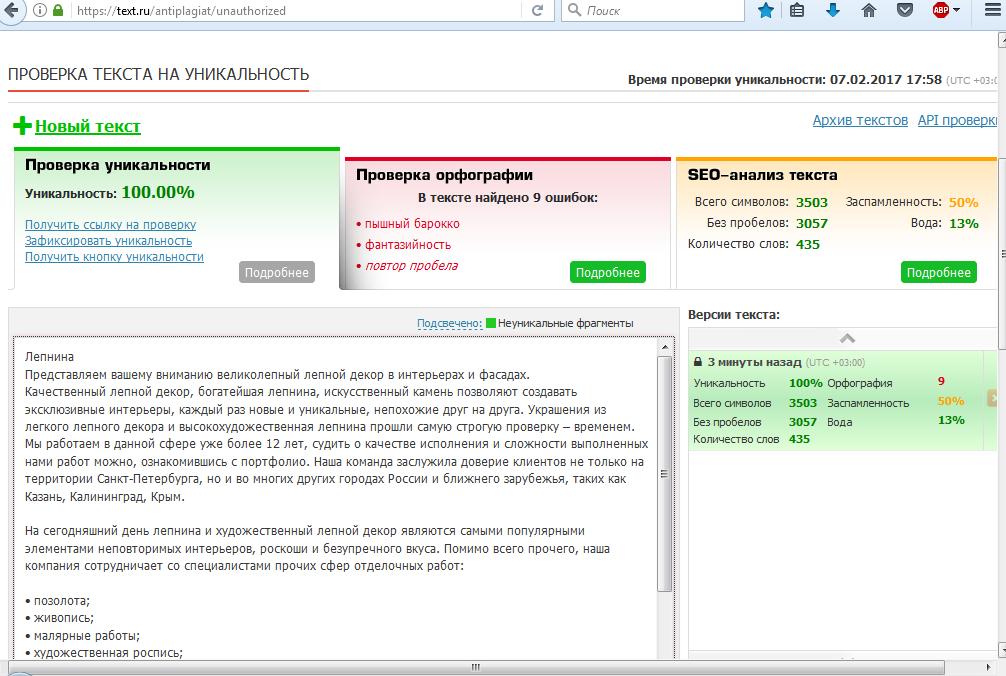Click Заспамленность 50% value in SEO panel
This screenshot has width=1006, height=676.
click(963, 202)
